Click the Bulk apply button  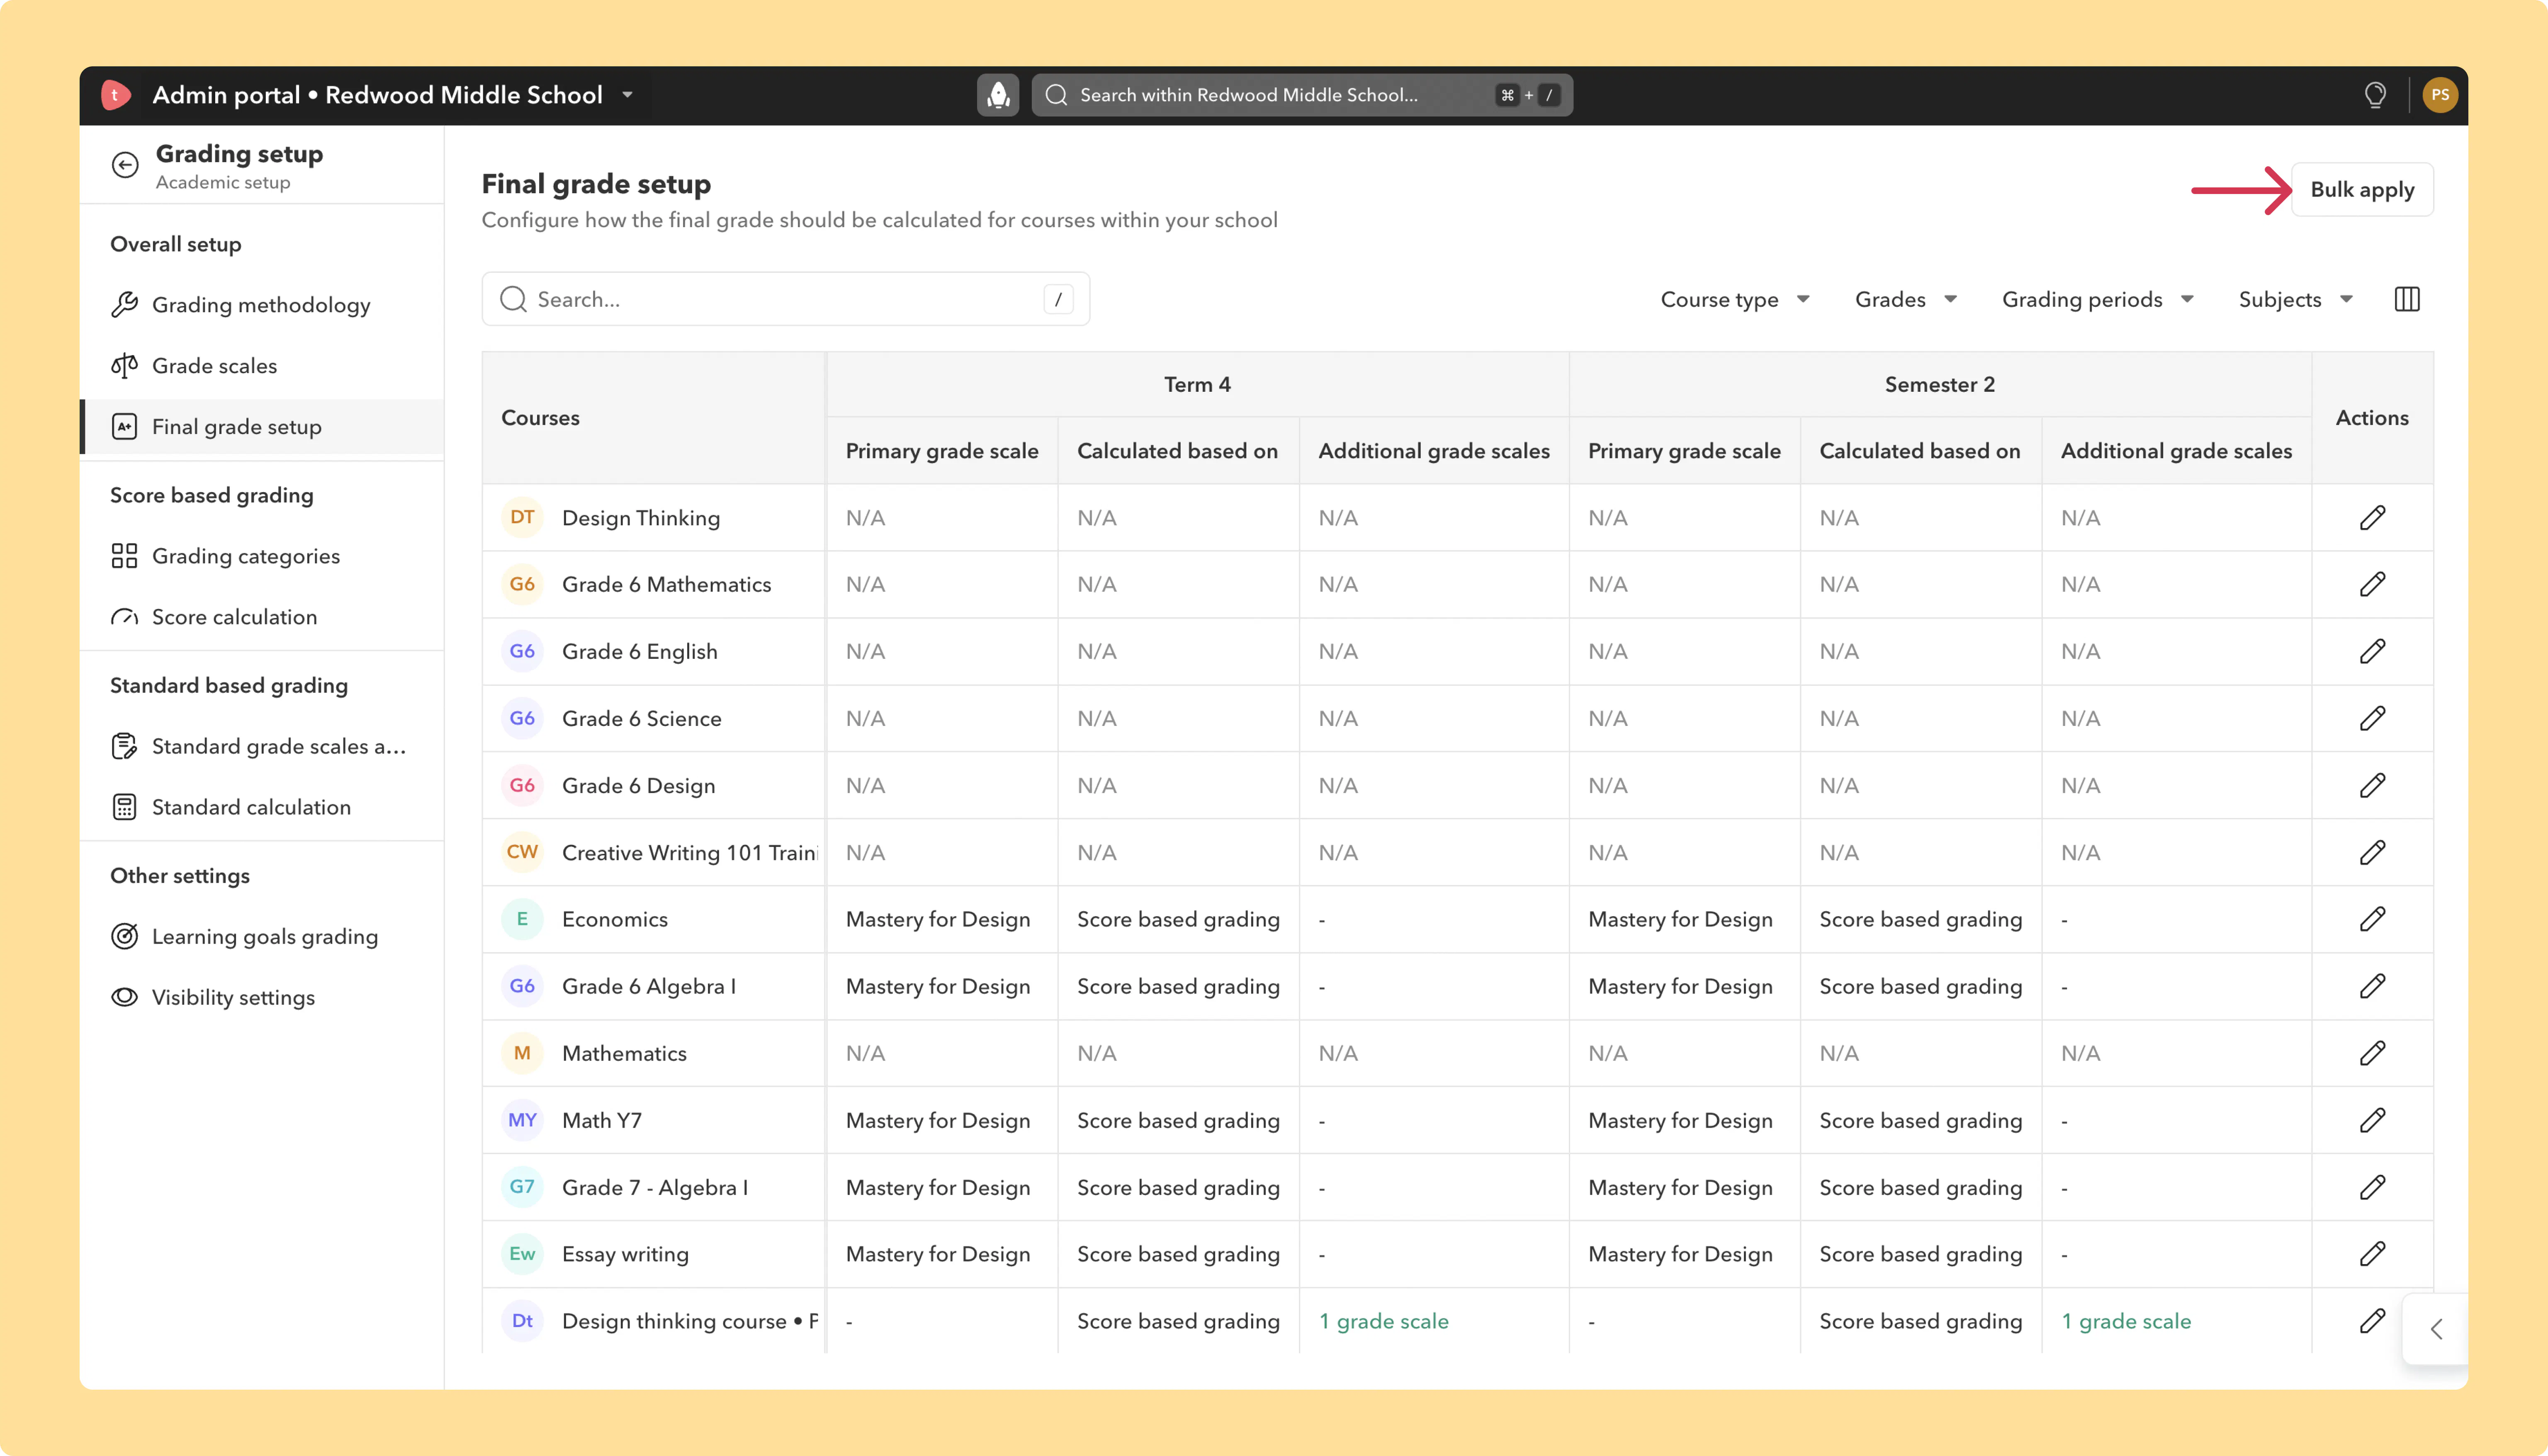click(x=2362, y=189)
